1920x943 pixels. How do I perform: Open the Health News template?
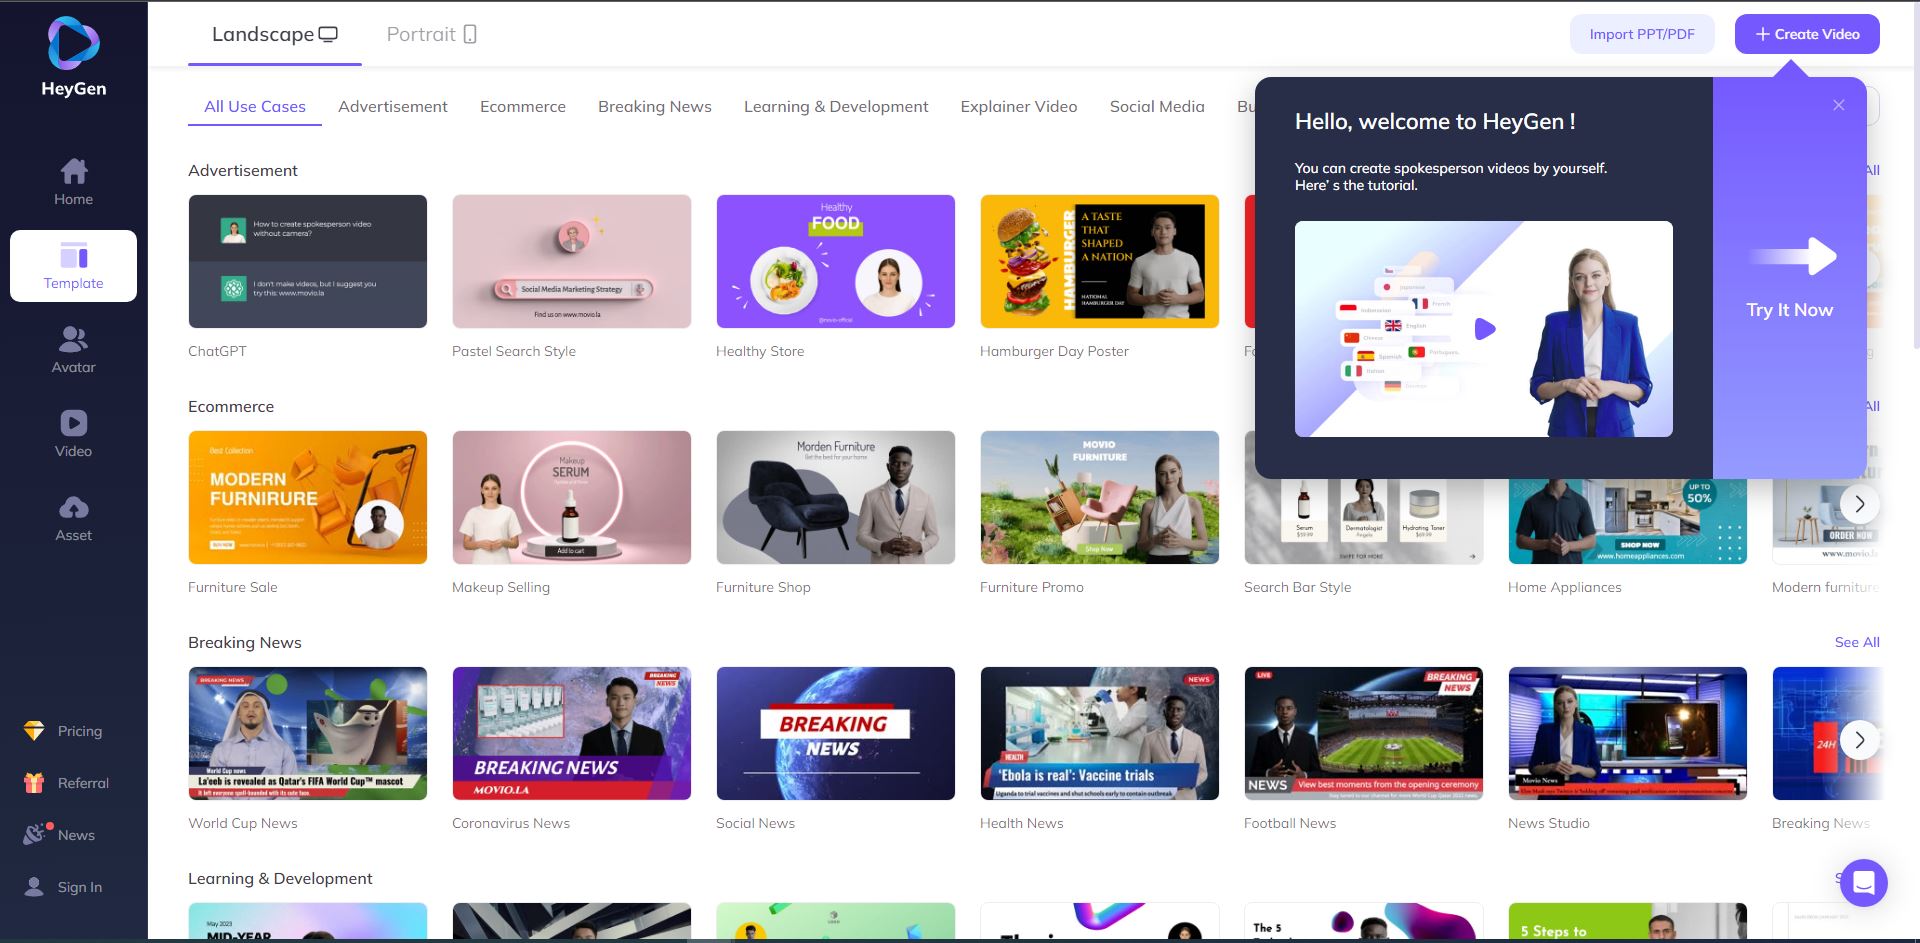1100,733
